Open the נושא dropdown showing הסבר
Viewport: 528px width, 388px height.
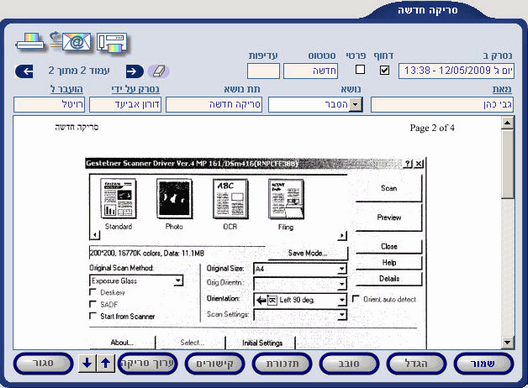tap(356, 105)
